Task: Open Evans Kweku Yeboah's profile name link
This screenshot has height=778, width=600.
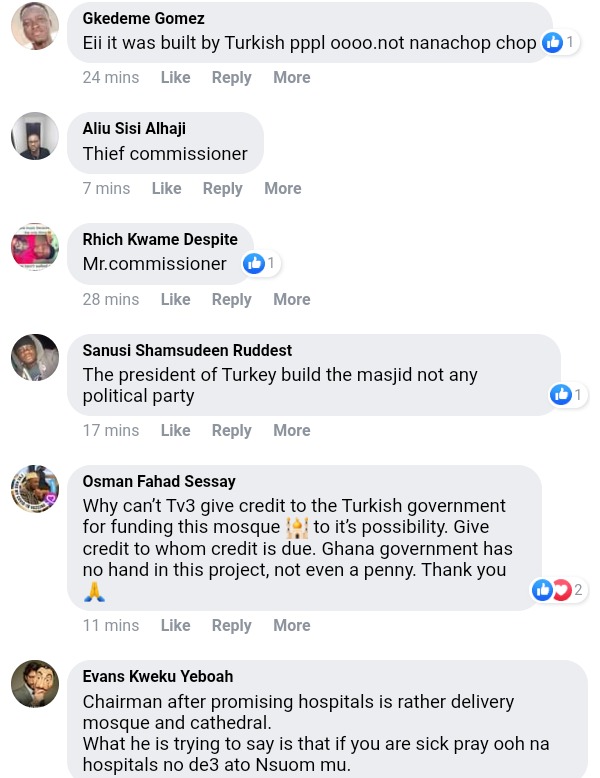Action: click(158, 676)
